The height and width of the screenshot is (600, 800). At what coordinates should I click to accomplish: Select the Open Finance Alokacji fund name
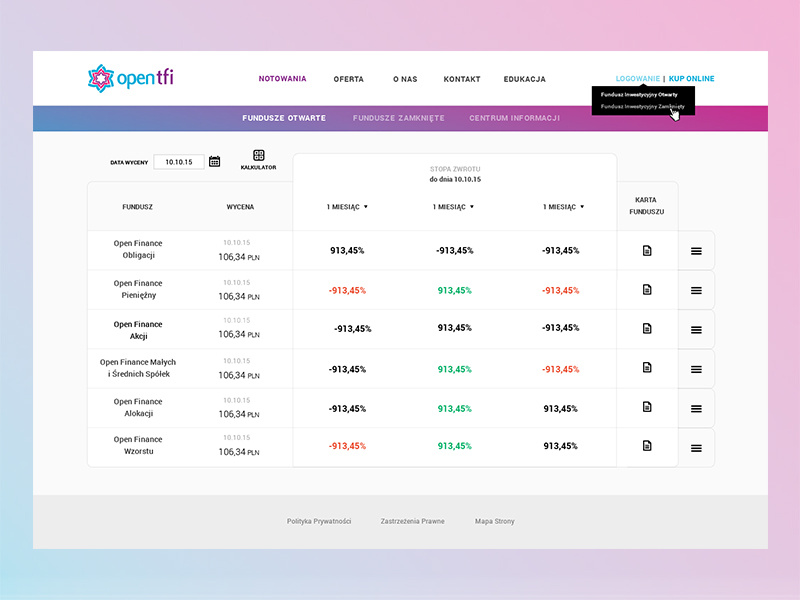pos(138,407)
